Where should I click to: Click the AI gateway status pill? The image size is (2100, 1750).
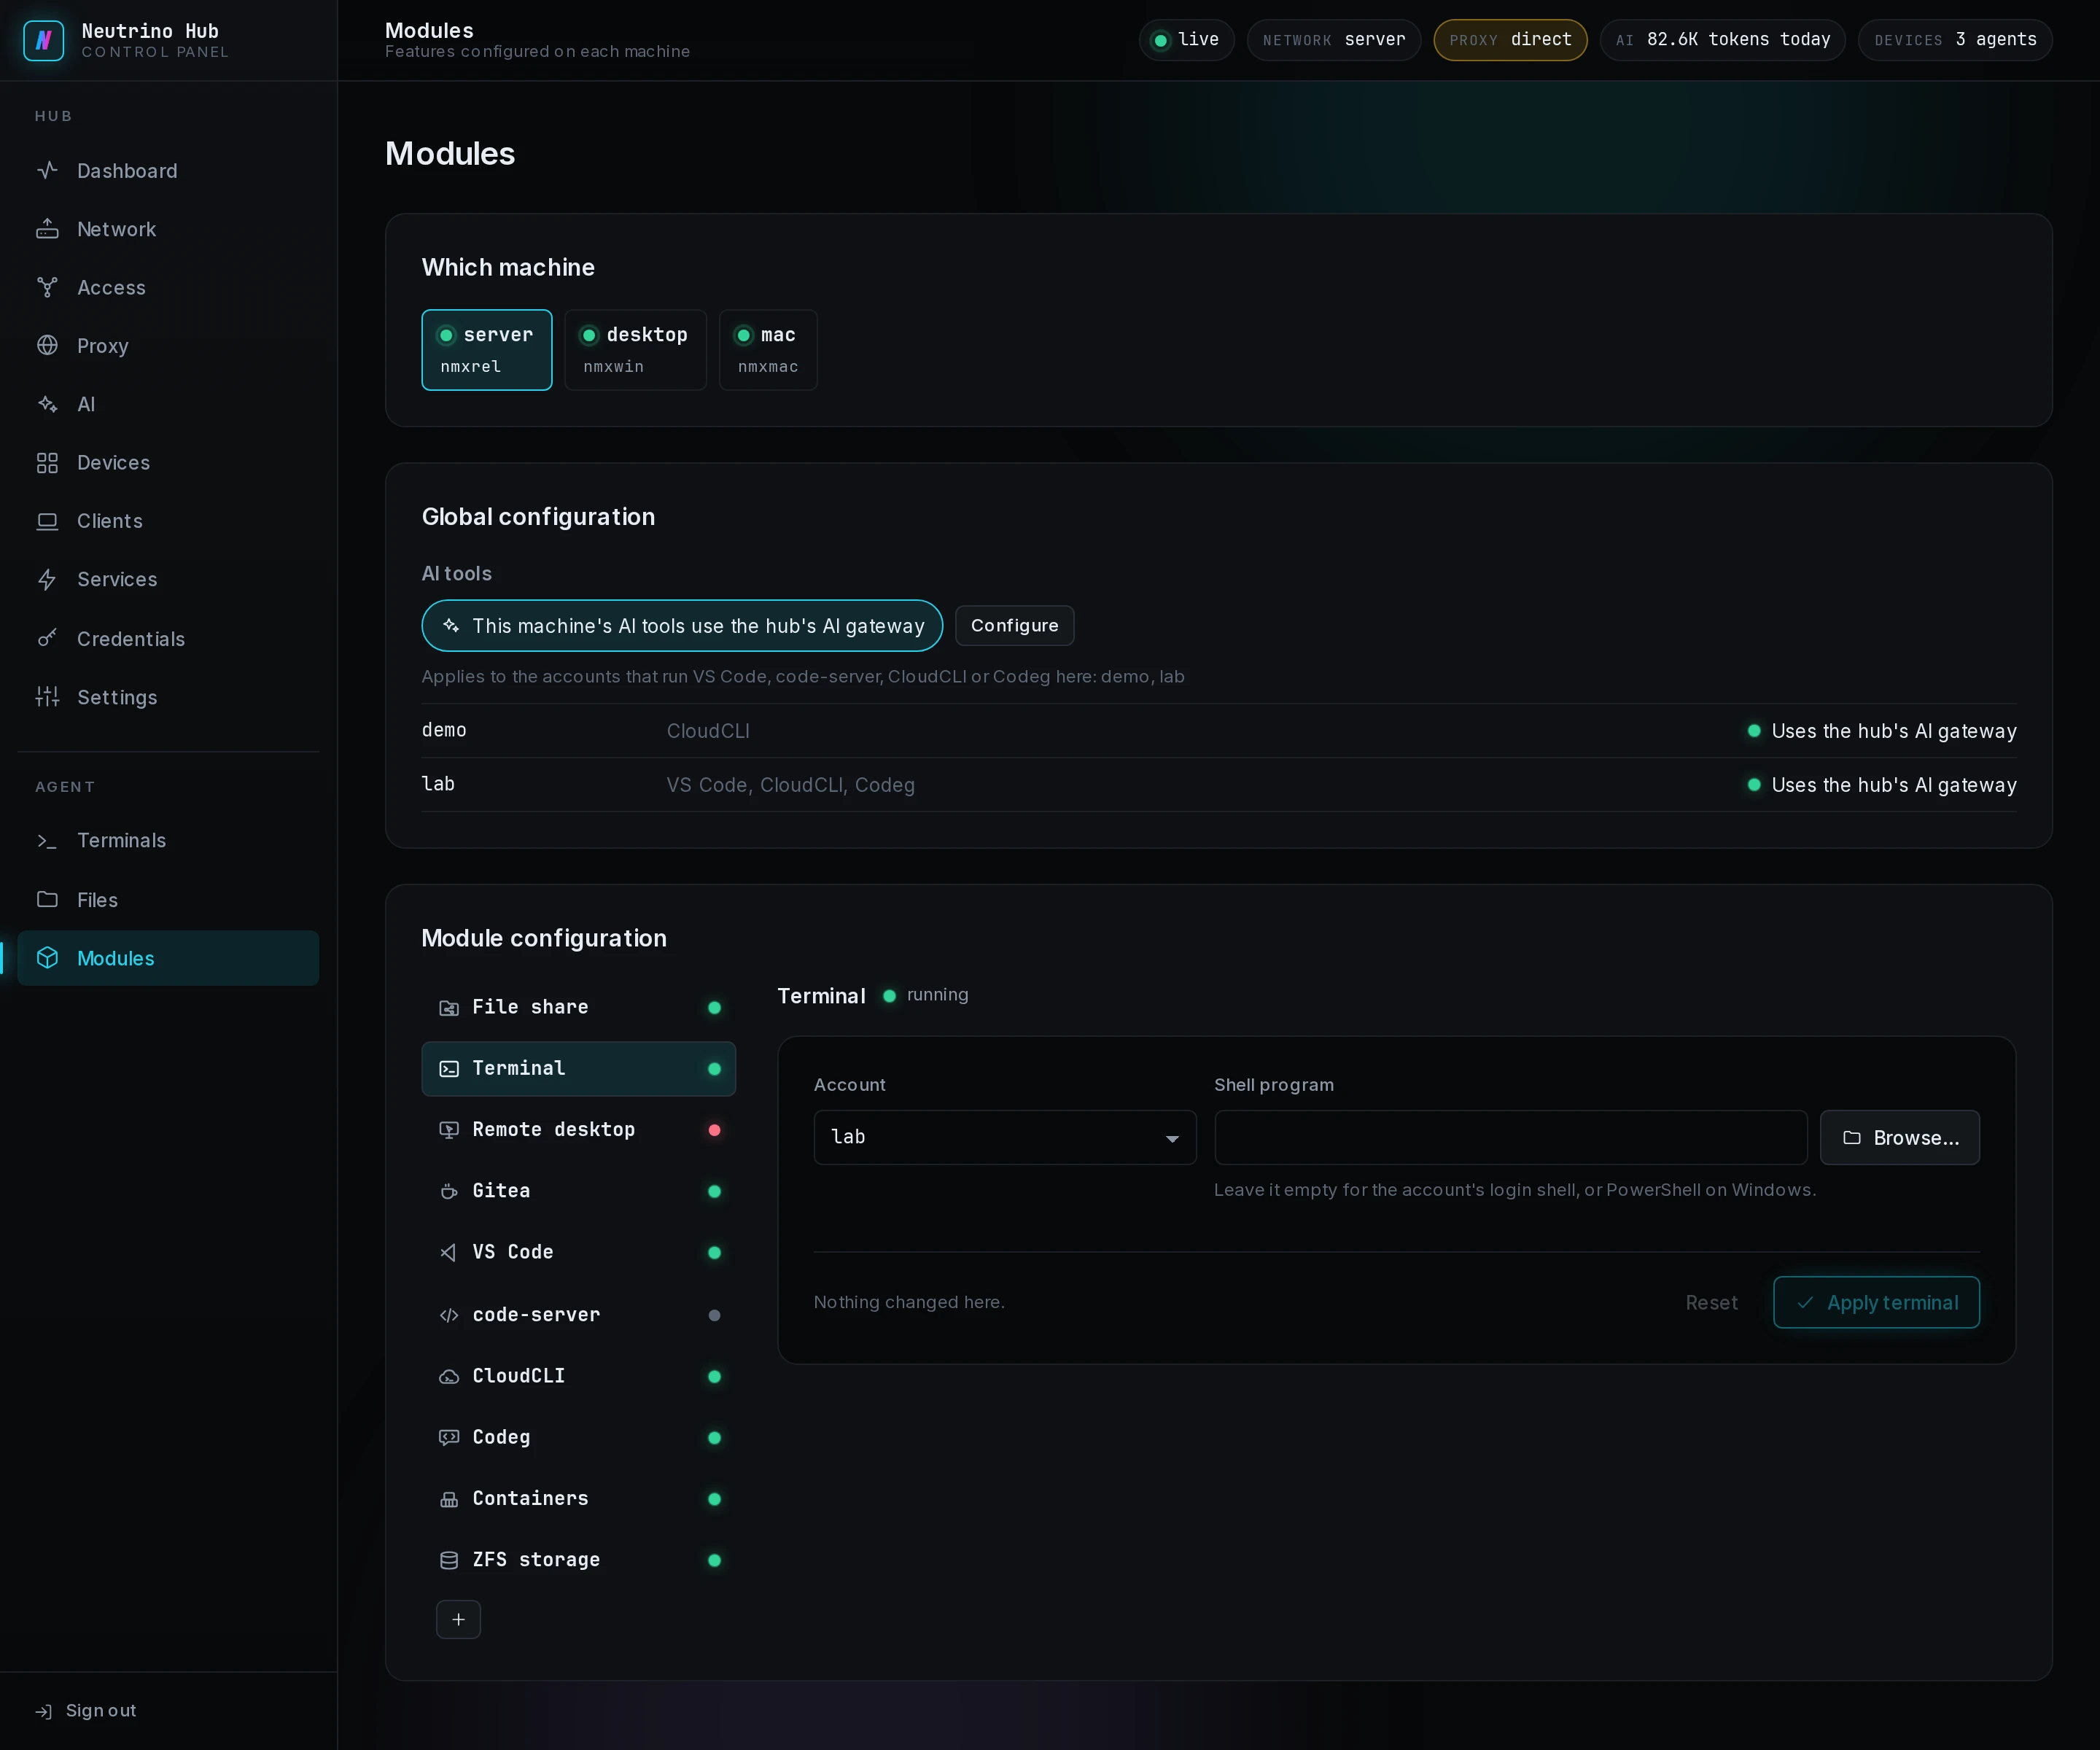tap(682, 625)
